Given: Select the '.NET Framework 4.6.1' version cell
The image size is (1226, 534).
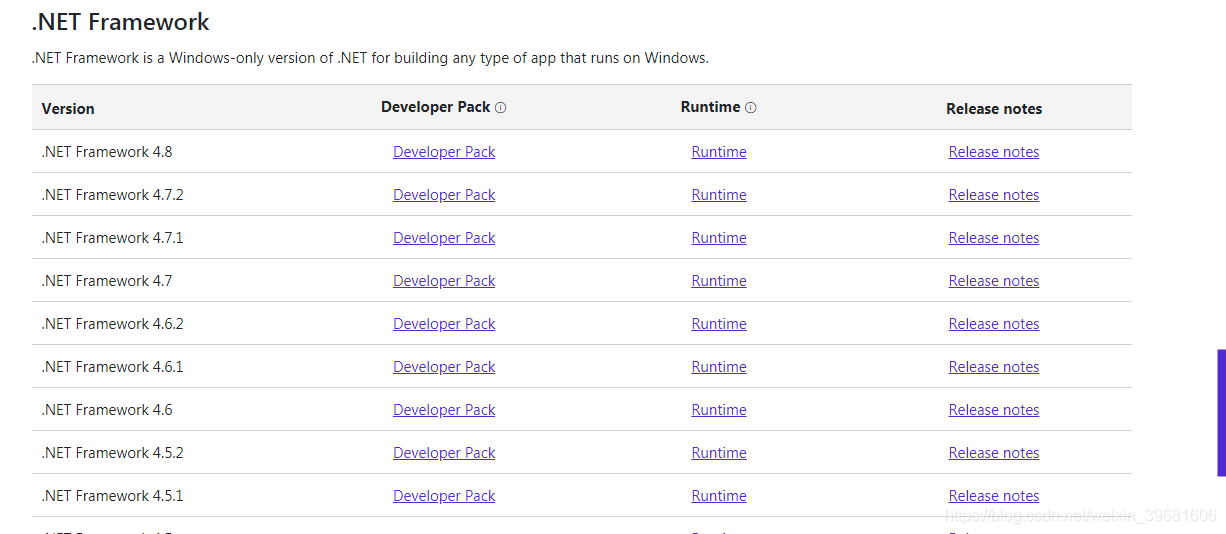Looking at the screenshot, I should 113,367.
